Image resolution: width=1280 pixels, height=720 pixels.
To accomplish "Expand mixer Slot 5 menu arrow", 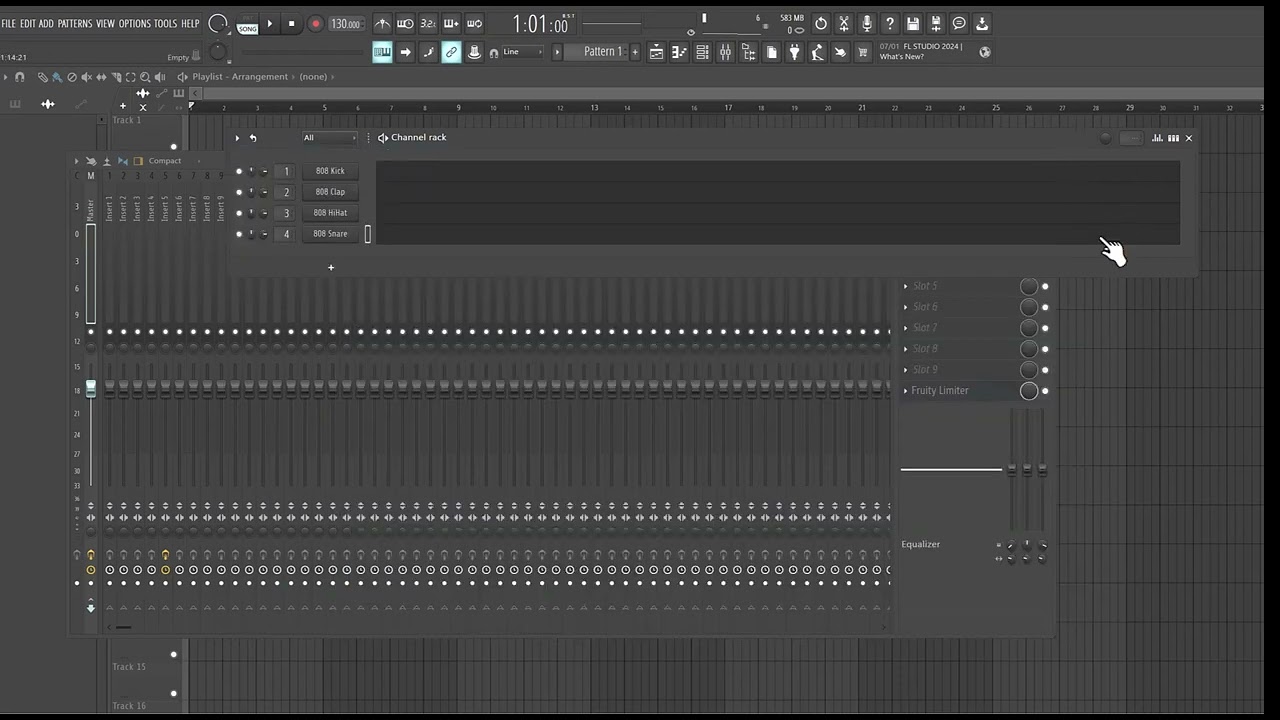I will click(x=906, y=286).
